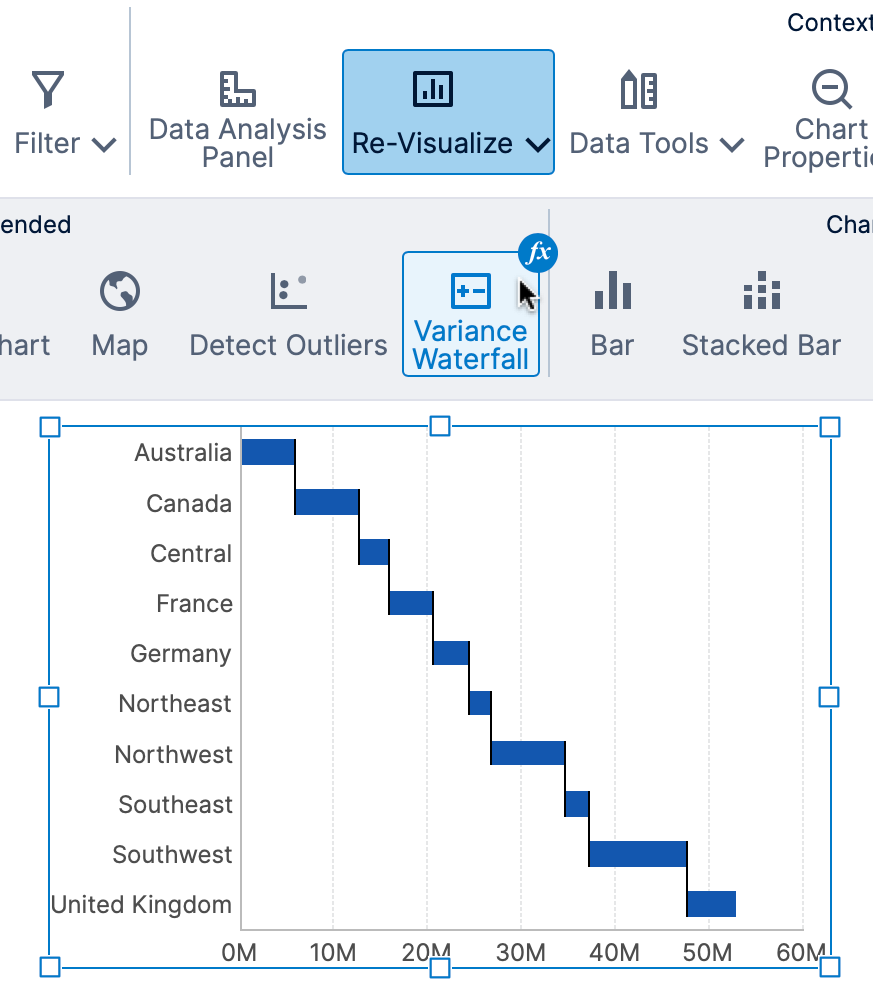The width and height of the screenshot is (873, 1005).
Task: Expand the Filter dropdown chevron
Action: 104,145
